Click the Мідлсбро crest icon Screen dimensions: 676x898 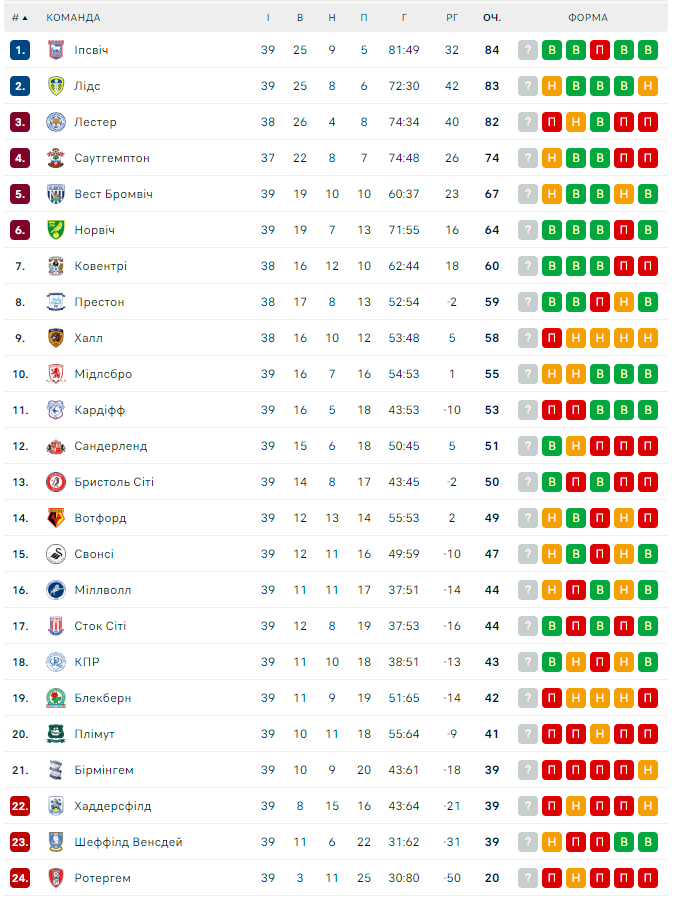[55, 374]
